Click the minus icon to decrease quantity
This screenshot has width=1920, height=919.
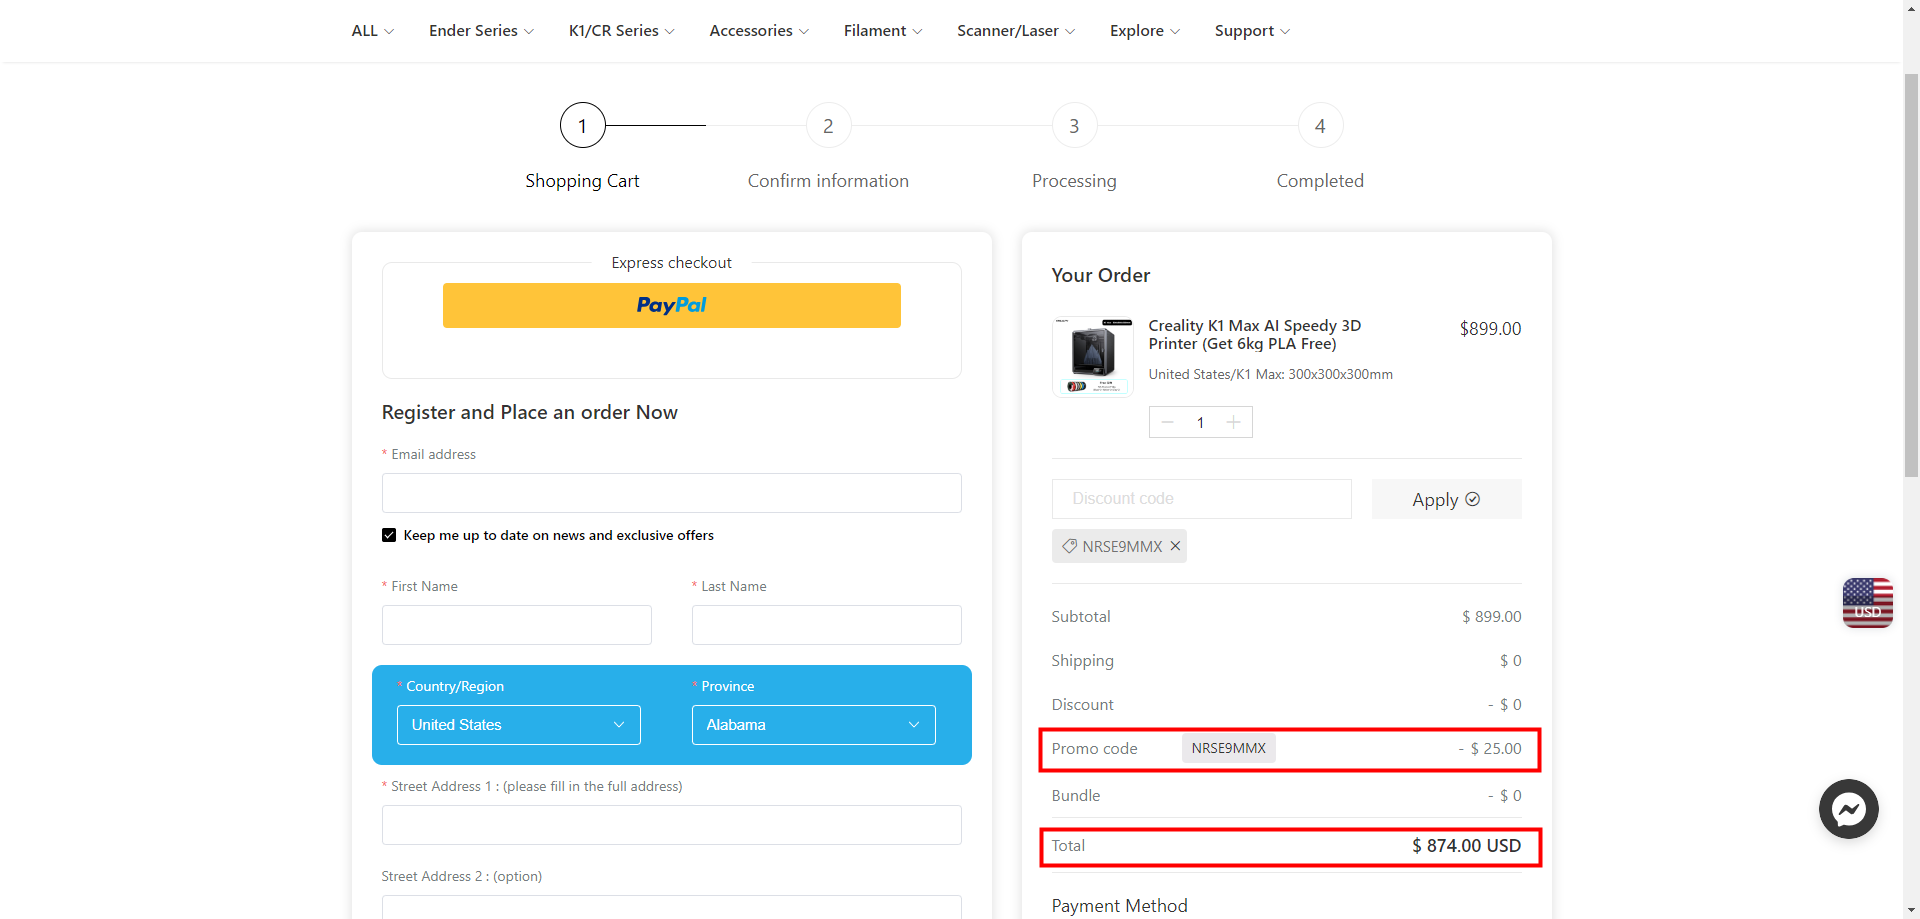pyautogui.click(x=1167, y=422)
